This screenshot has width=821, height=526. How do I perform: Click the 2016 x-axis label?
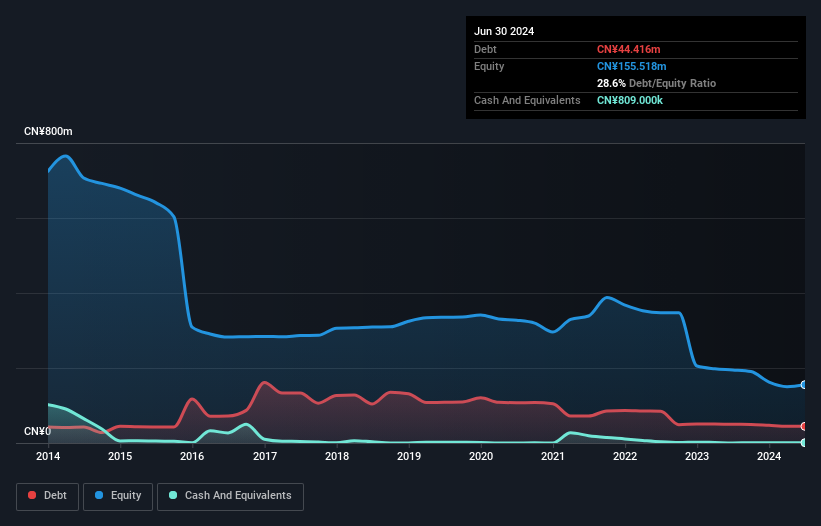click(x=192, y=456)
